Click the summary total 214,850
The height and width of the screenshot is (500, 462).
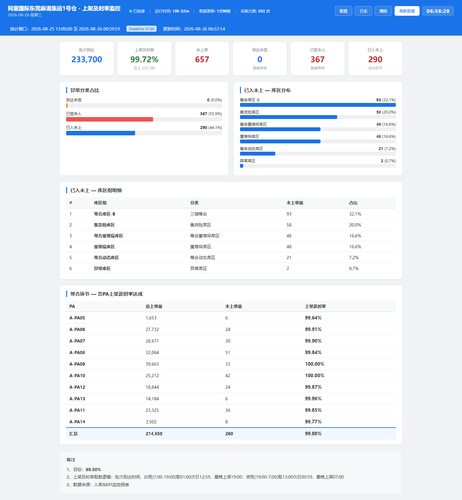click(154, 434)
